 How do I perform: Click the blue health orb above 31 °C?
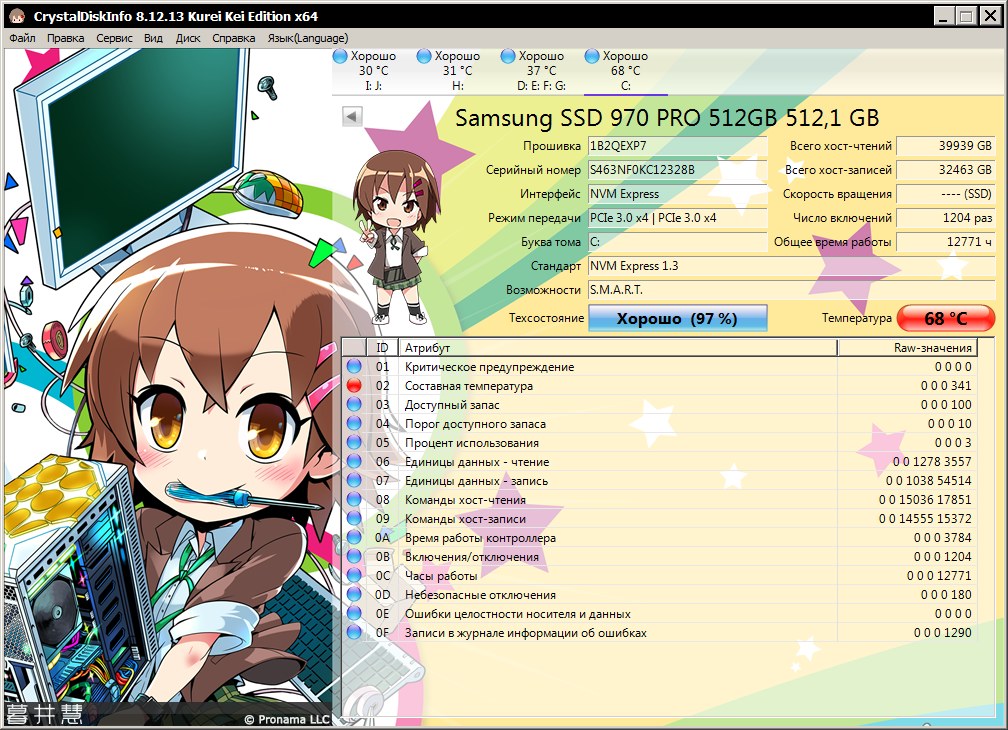coord(424,57)
